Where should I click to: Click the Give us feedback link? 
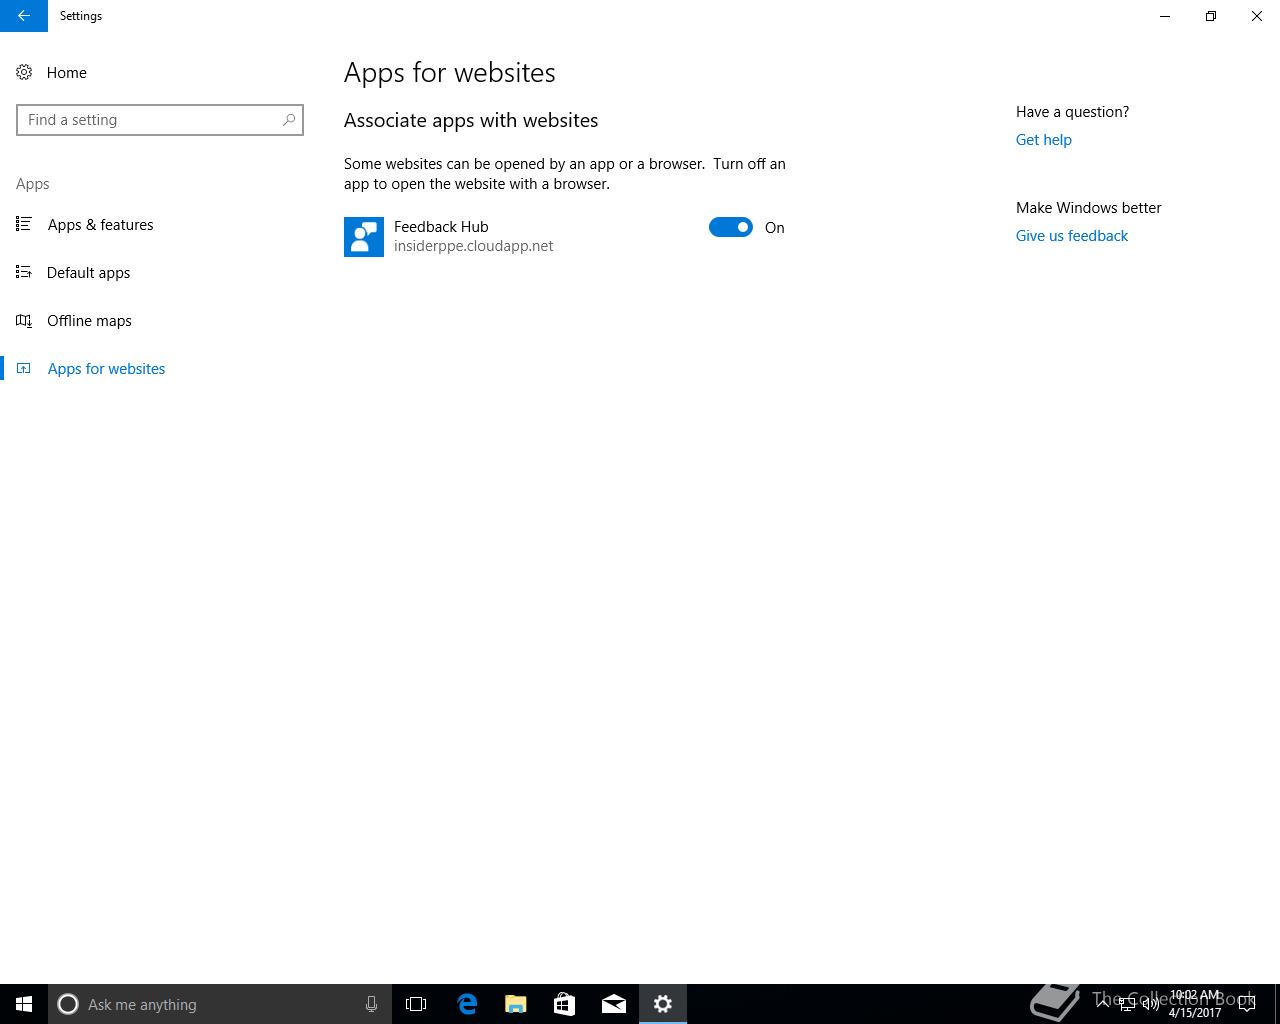[x=1071, y=236]
